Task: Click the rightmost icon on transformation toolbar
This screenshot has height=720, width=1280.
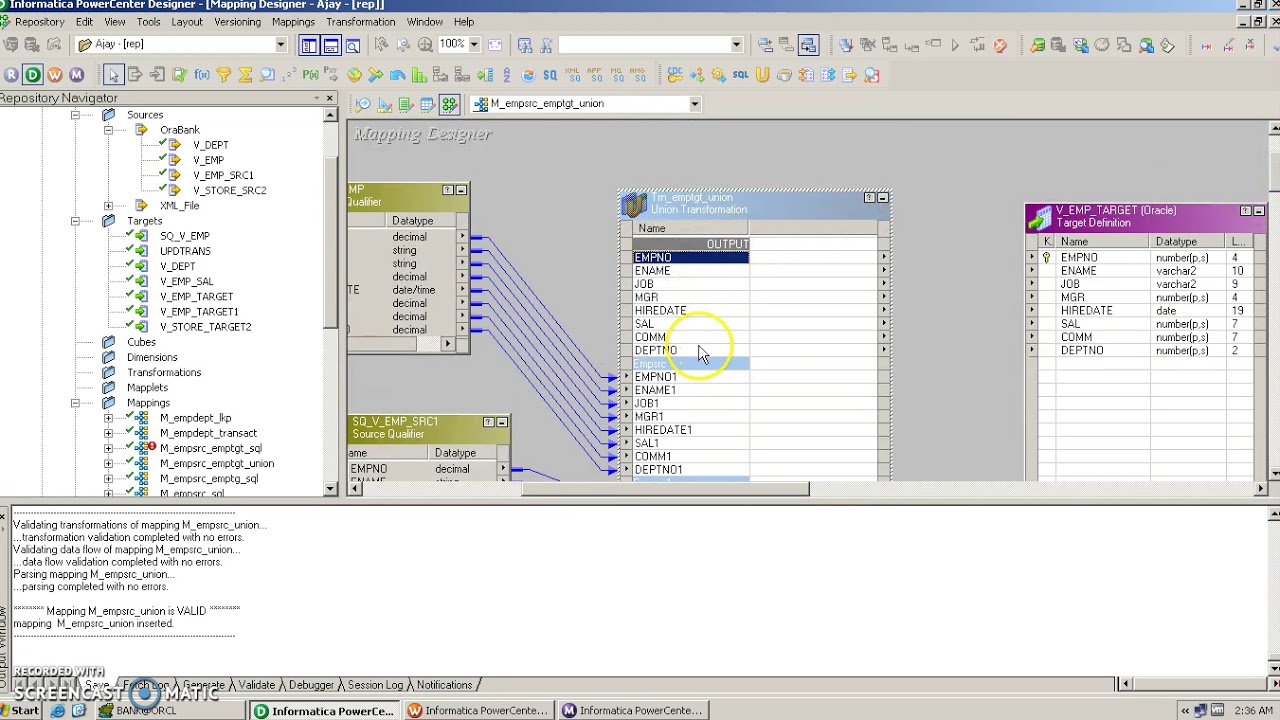Action: click(872, 75)
